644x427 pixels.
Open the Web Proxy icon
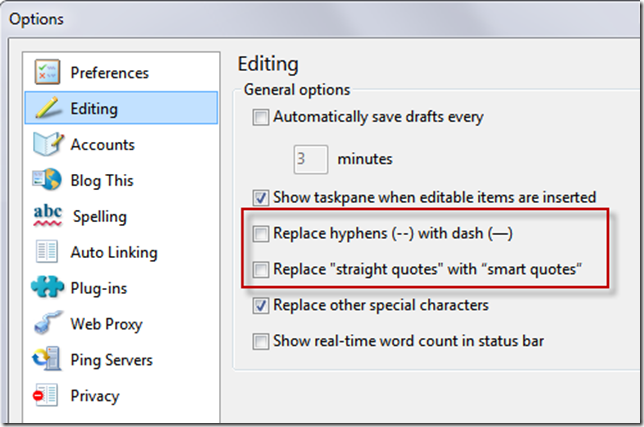[48, 324]
